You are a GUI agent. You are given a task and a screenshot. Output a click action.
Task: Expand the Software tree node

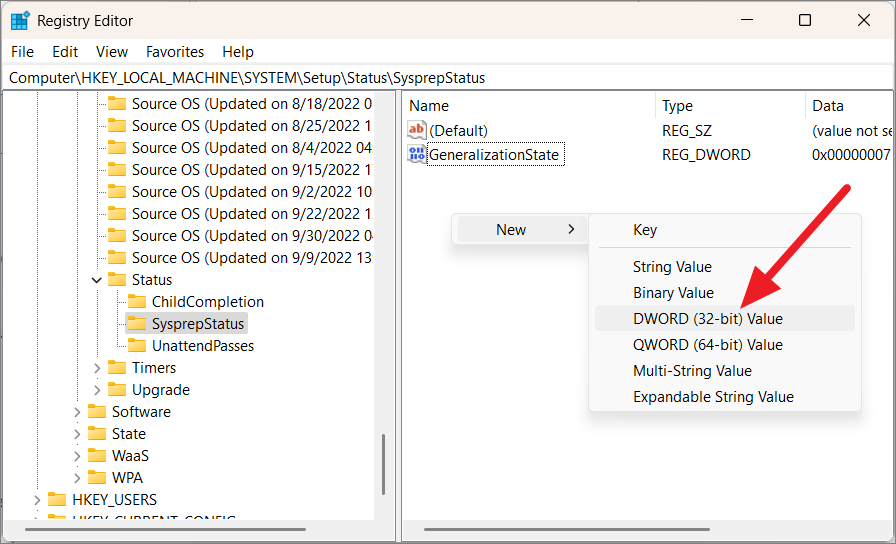[x=77, y=412]
